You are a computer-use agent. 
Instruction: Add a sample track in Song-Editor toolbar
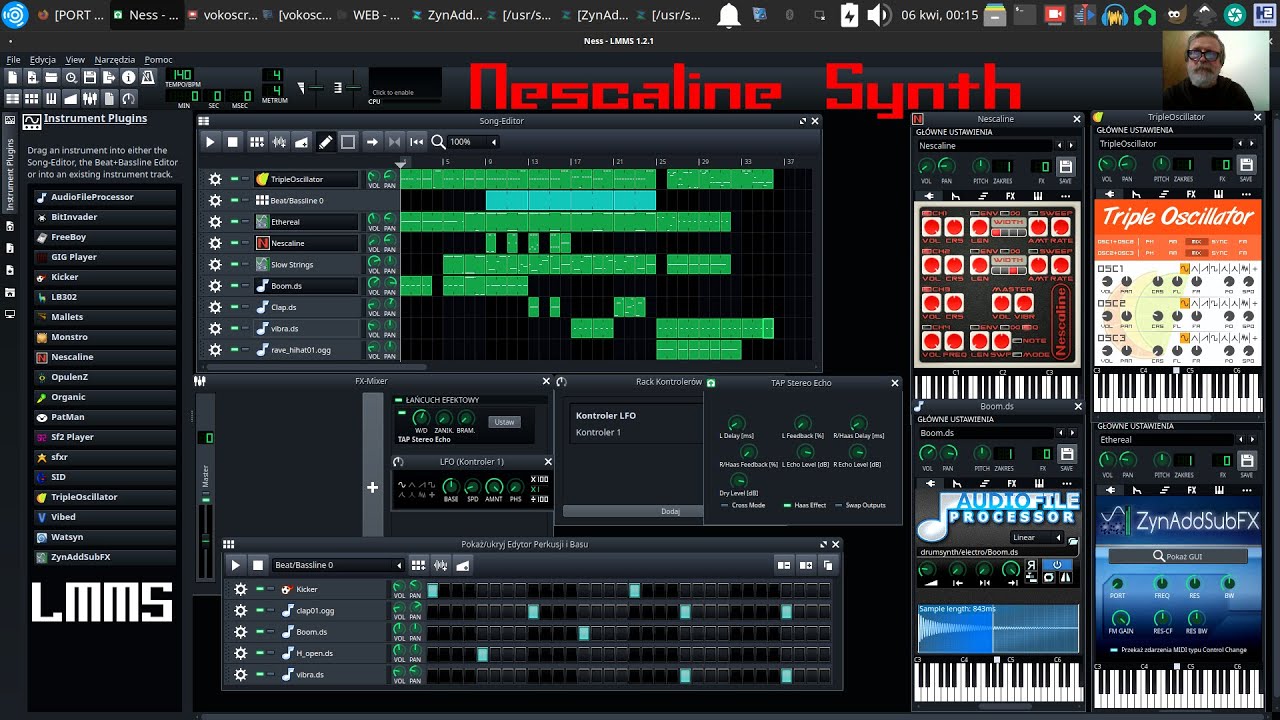[x=279, y=142]
